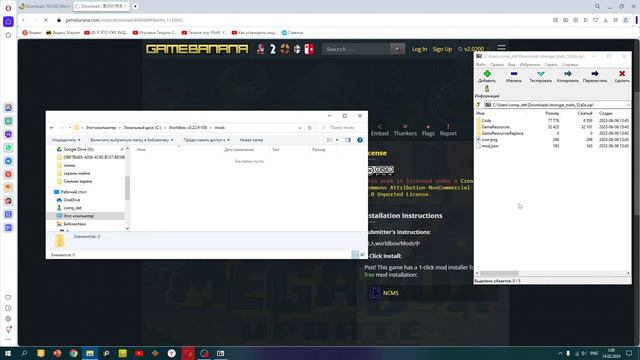Click the GameBanana logo
The image size is (640, 360).
(197, 49)
